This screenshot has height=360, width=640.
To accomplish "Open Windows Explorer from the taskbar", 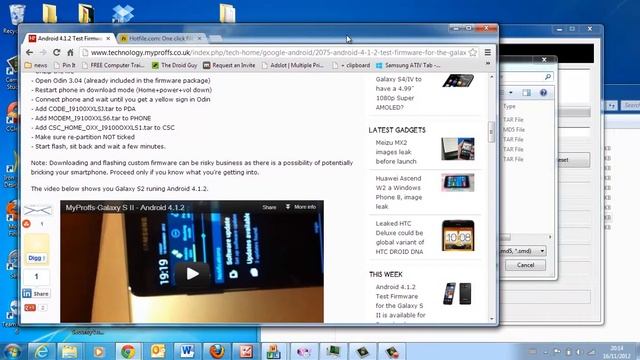I will (x=70, y=351).
